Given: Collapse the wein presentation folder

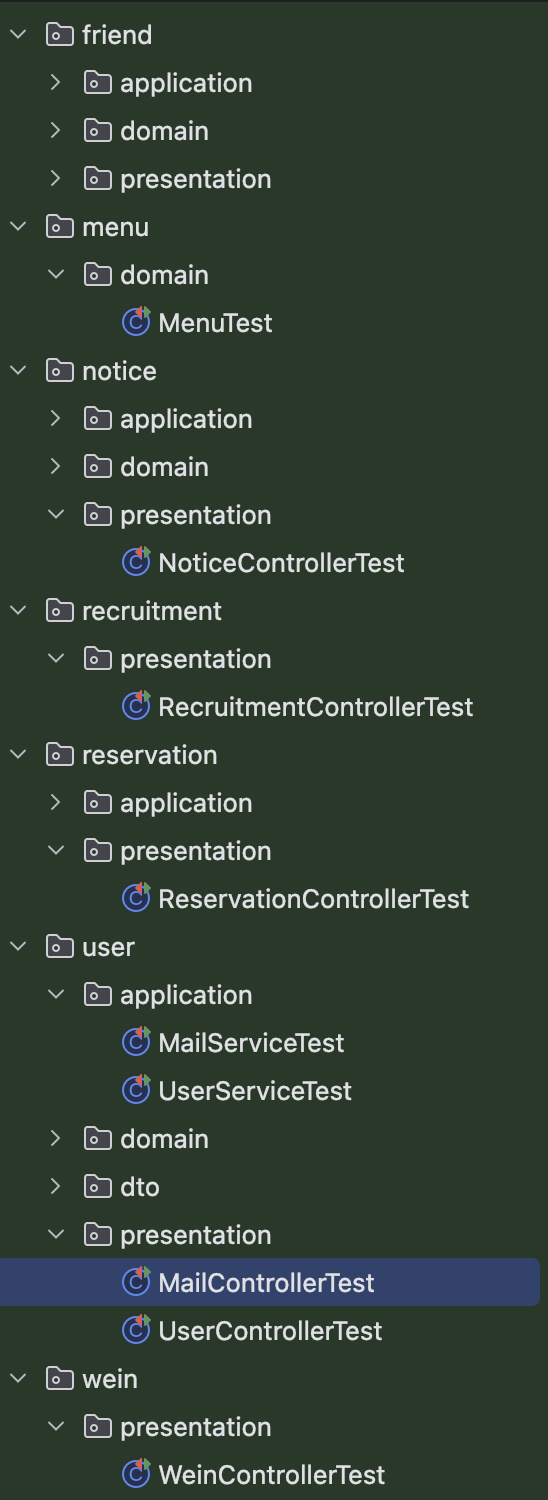Looking at the screenshot, I should tap(56, 1427).
